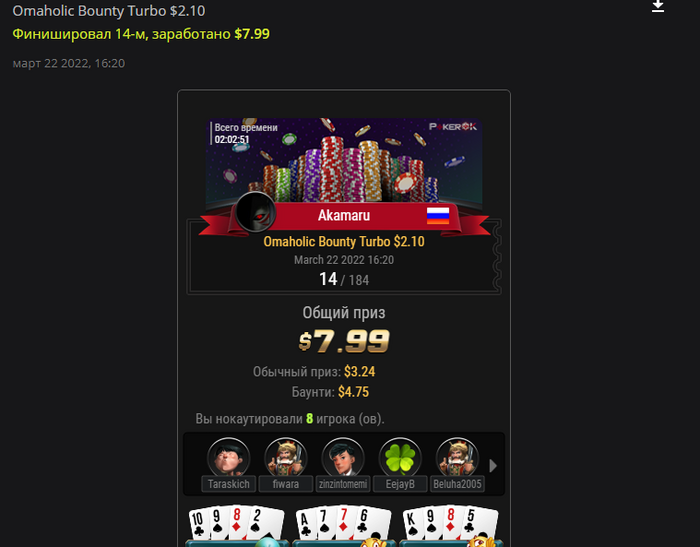
Task: Click zinzintomemi player avatar
Action: [343, 458]
